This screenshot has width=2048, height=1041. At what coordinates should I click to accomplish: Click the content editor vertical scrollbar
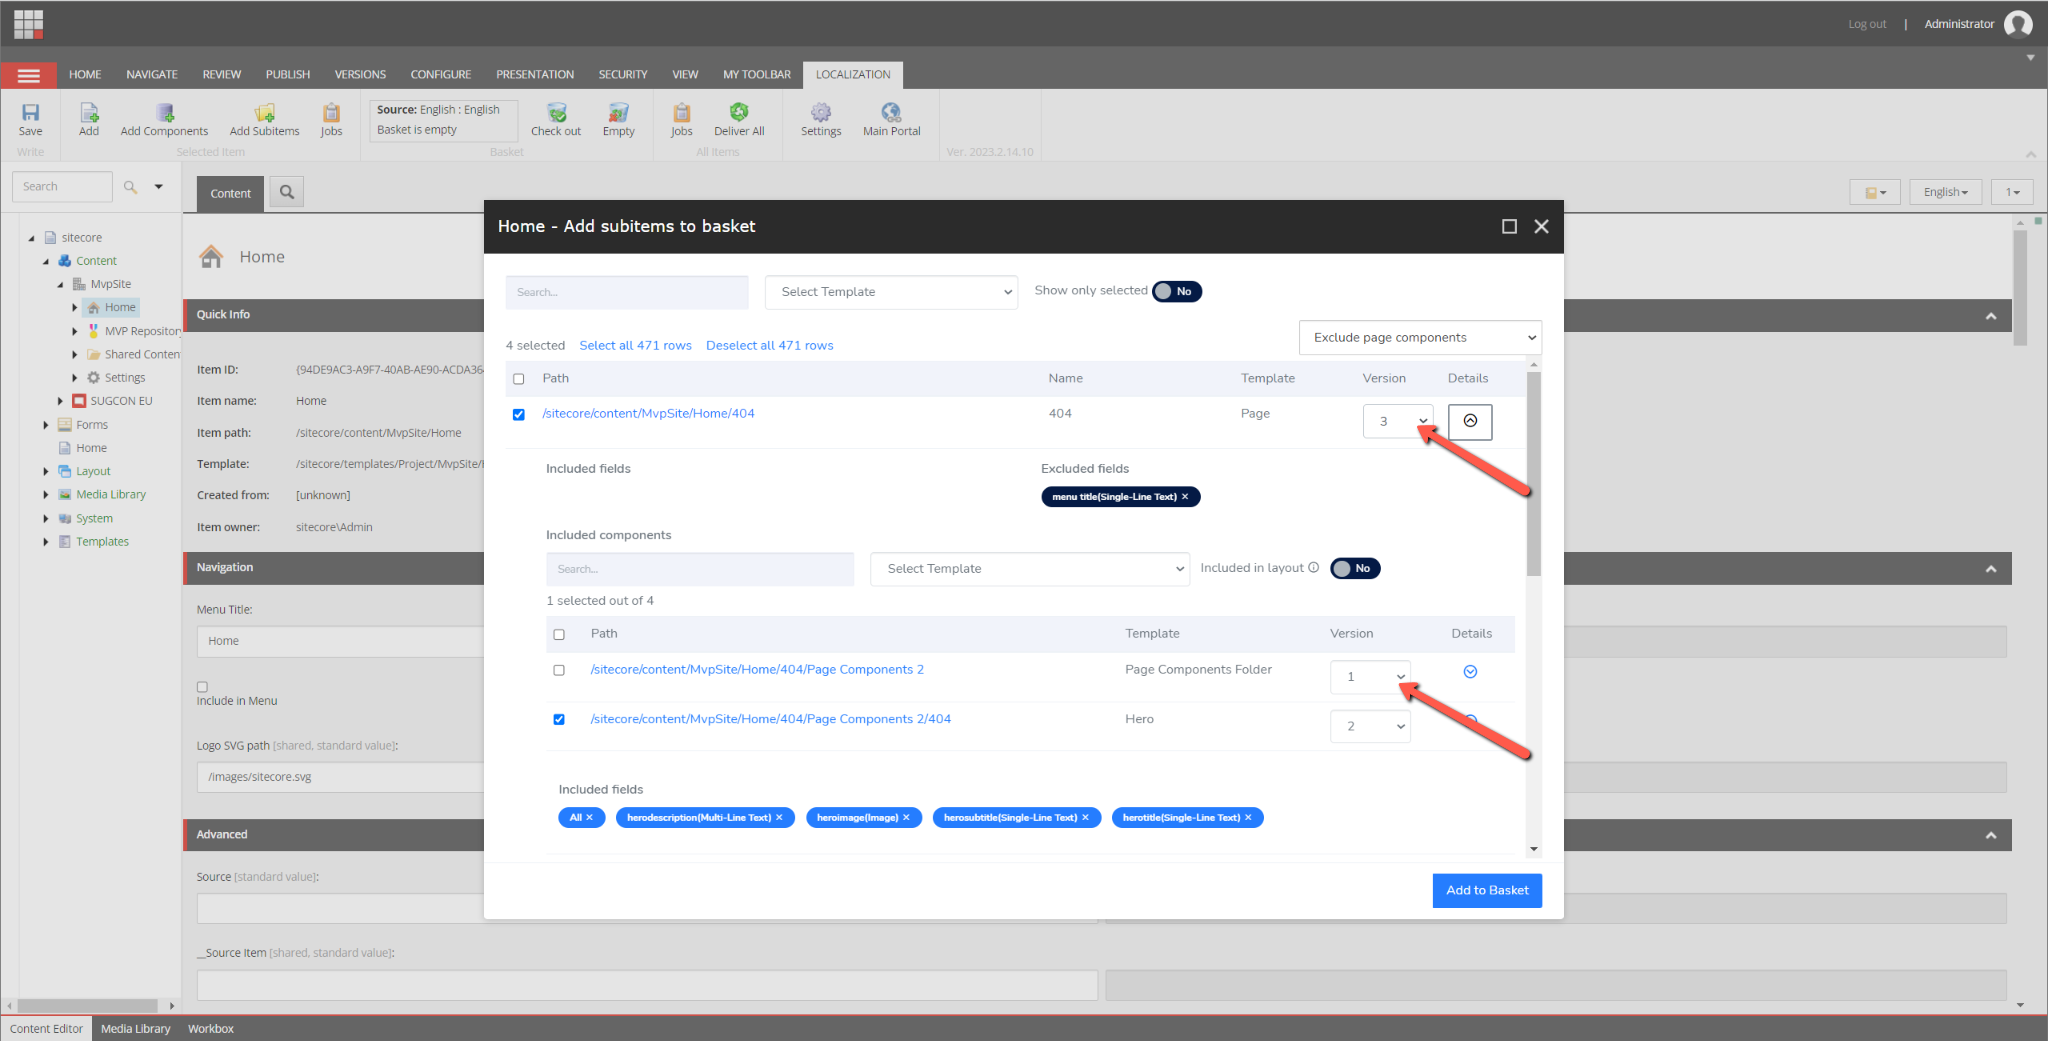pos(2020,288)
